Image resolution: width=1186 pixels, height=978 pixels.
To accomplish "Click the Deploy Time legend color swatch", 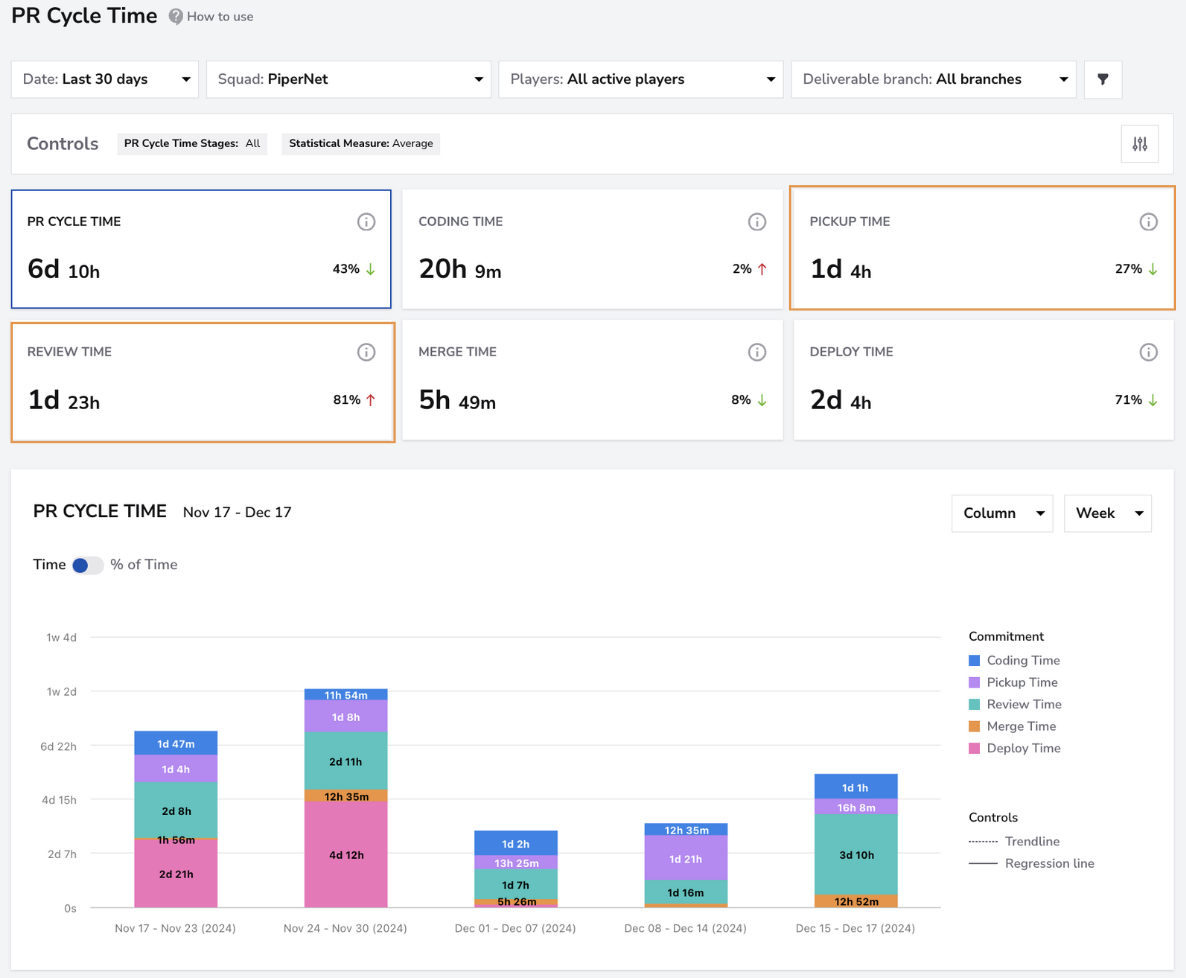I will [974, 748].
